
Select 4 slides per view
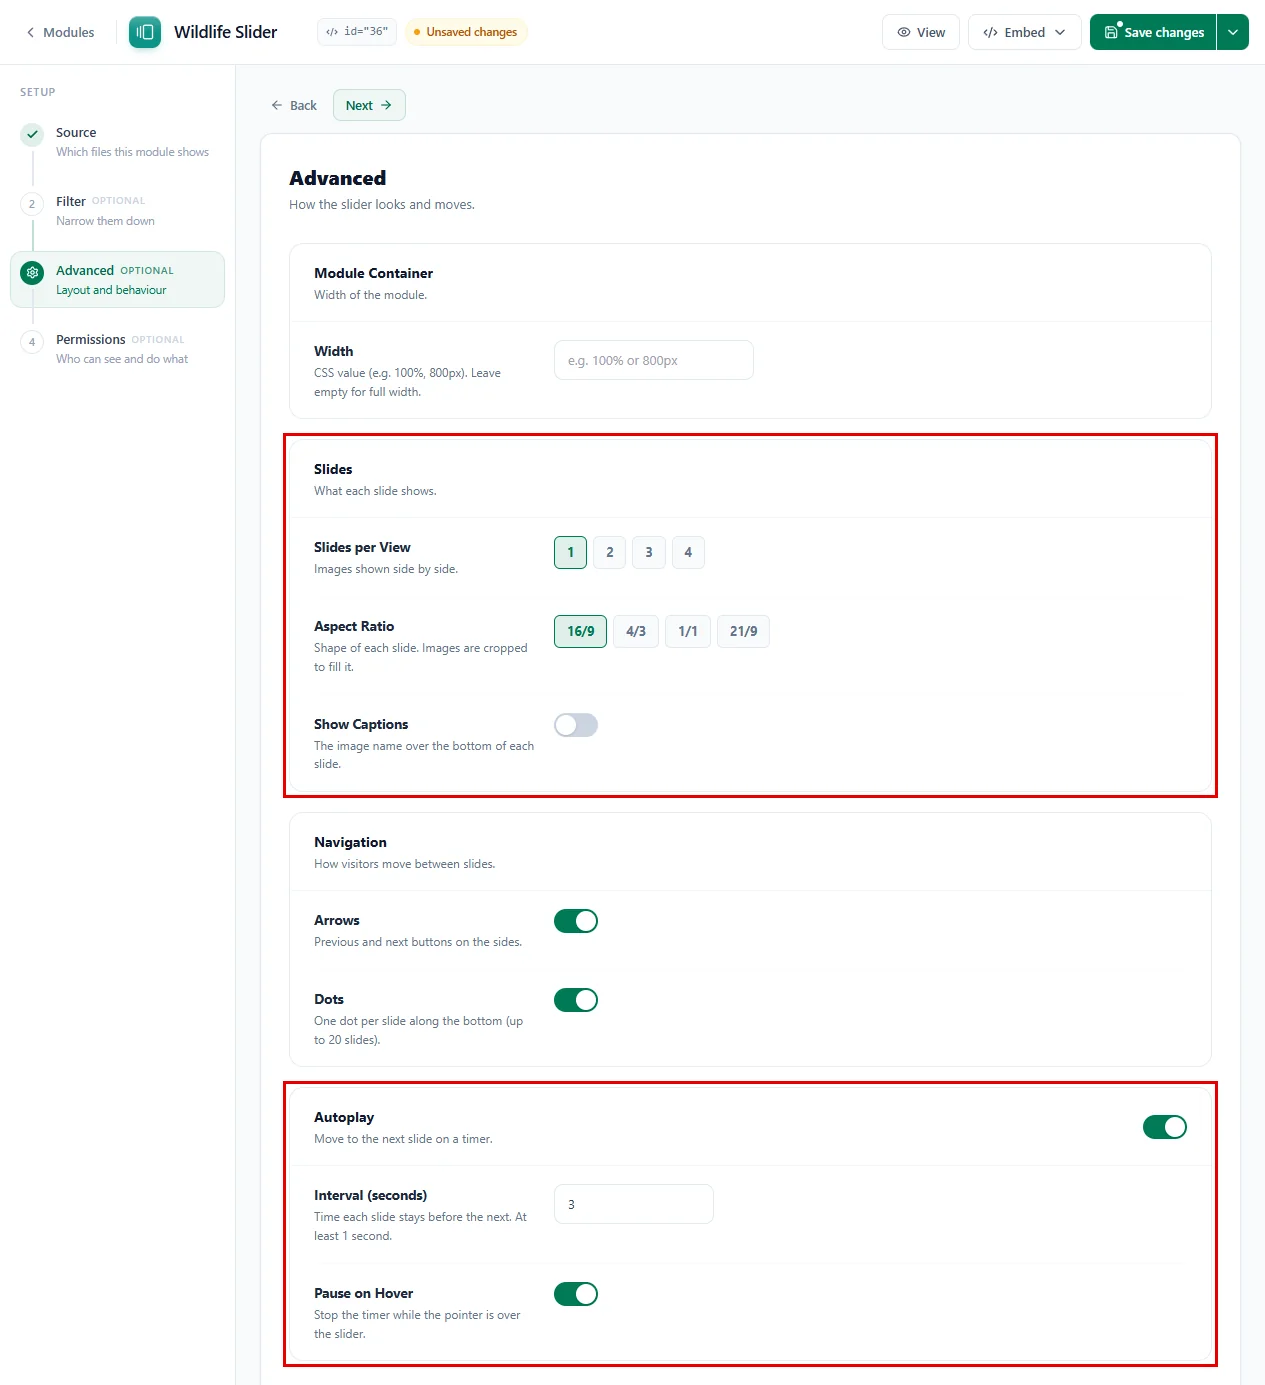(x=688, y=552)
